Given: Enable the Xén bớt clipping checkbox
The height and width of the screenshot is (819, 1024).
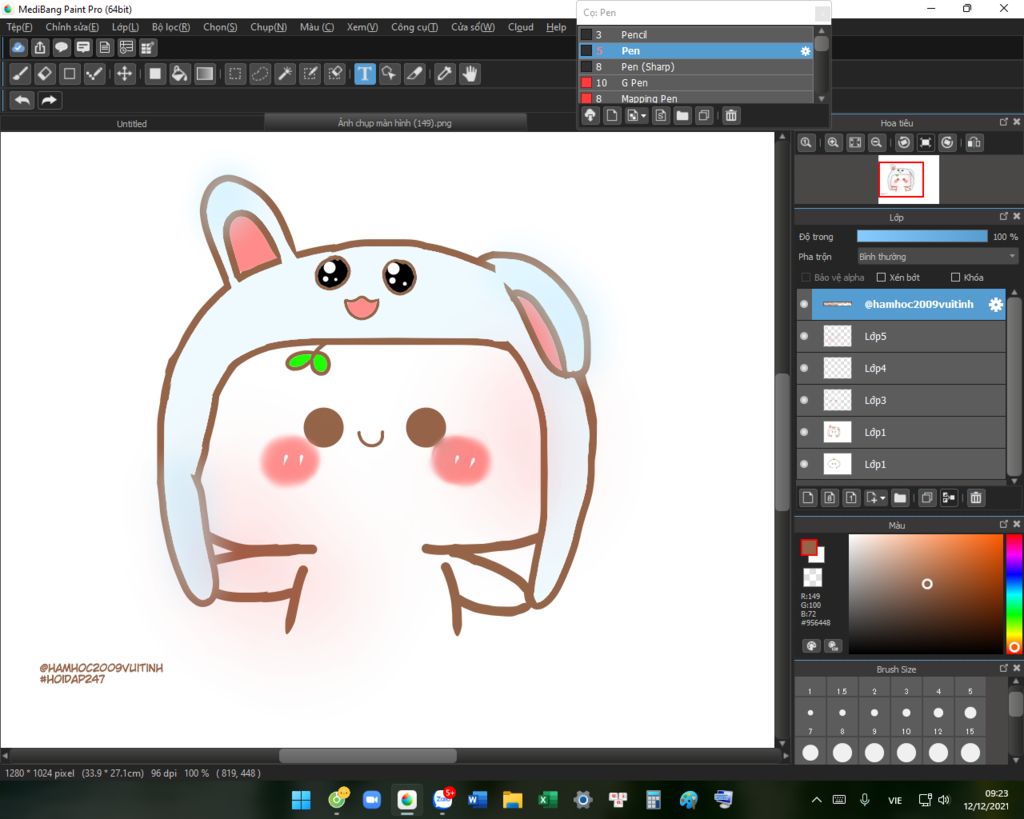Looking at the screenshot, I should click(x=881, y=278).
